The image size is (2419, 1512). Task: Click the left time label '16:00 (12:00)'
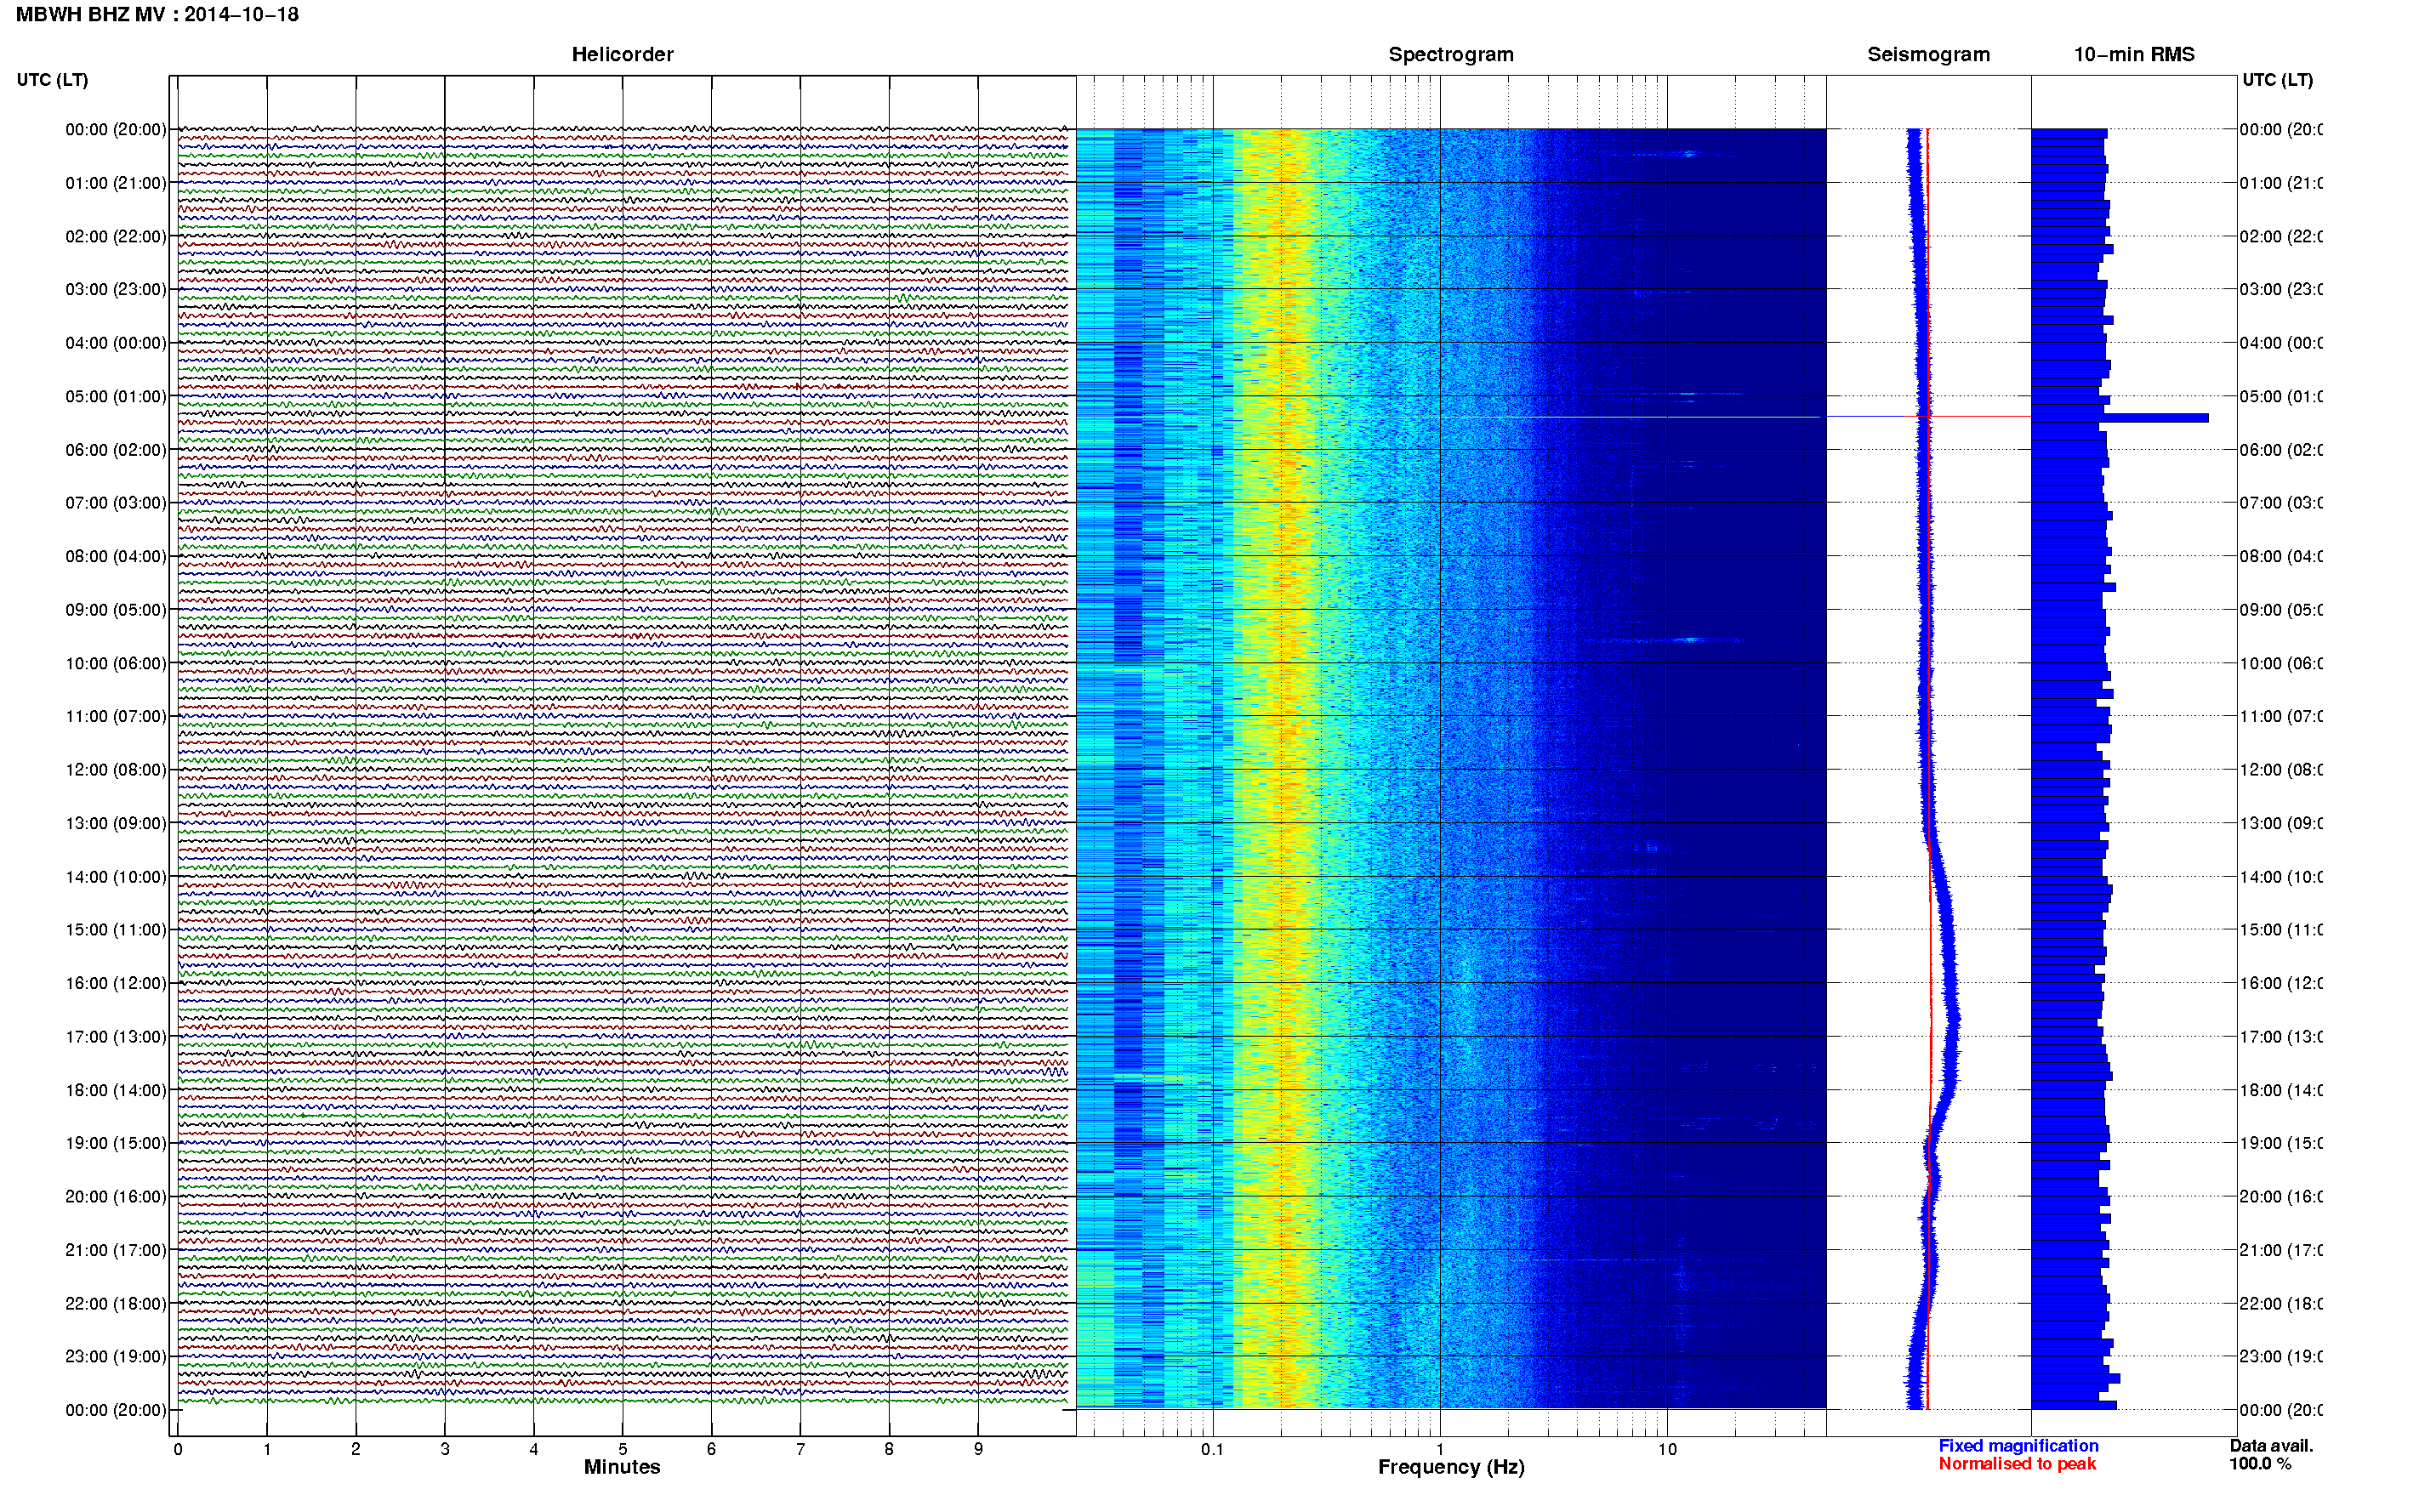coord(116,983)
